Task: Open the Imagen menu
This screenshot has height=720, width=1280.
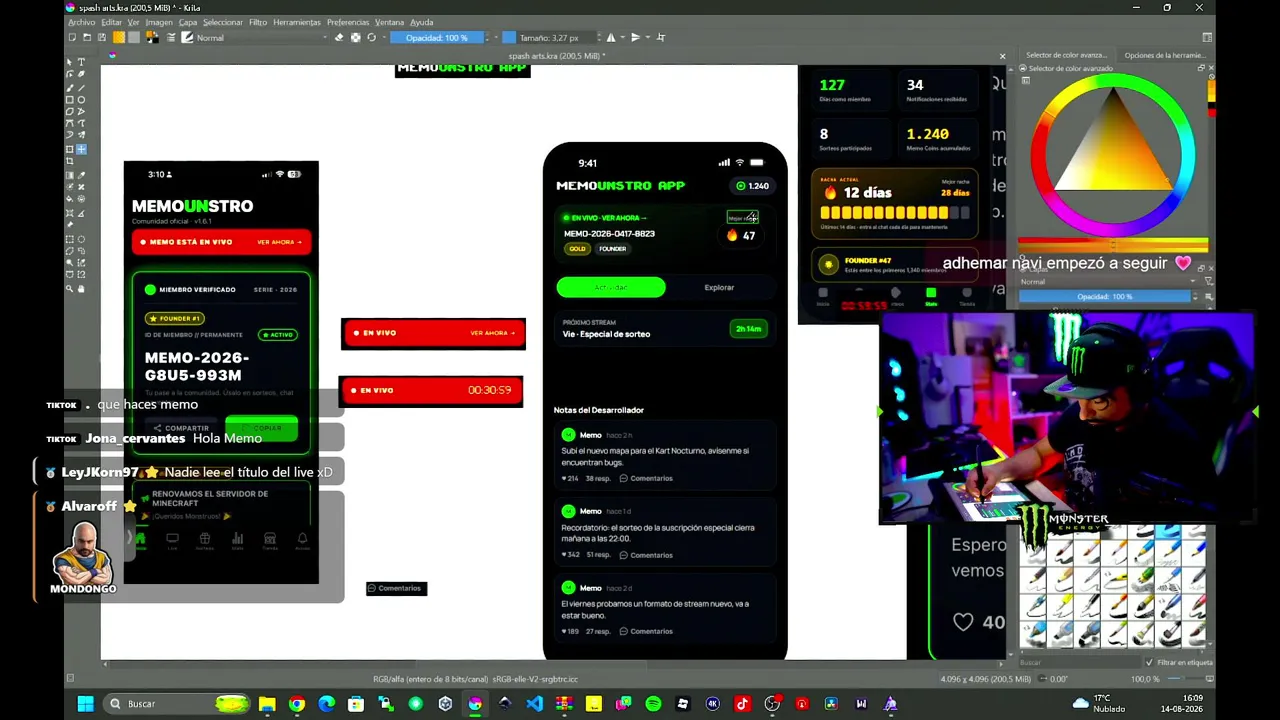Action: [159, 22]
